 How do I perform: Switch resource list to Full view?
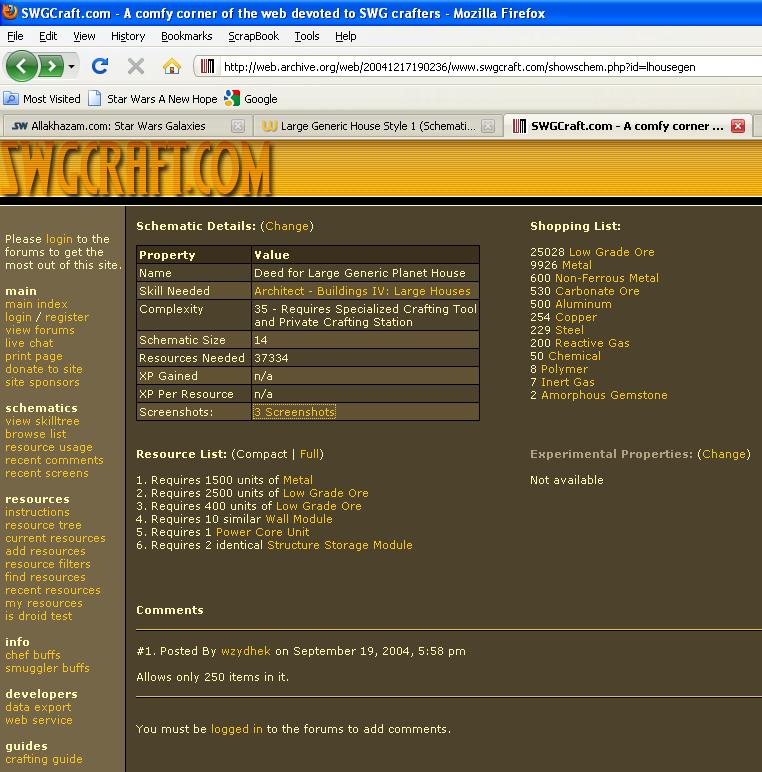310,454
